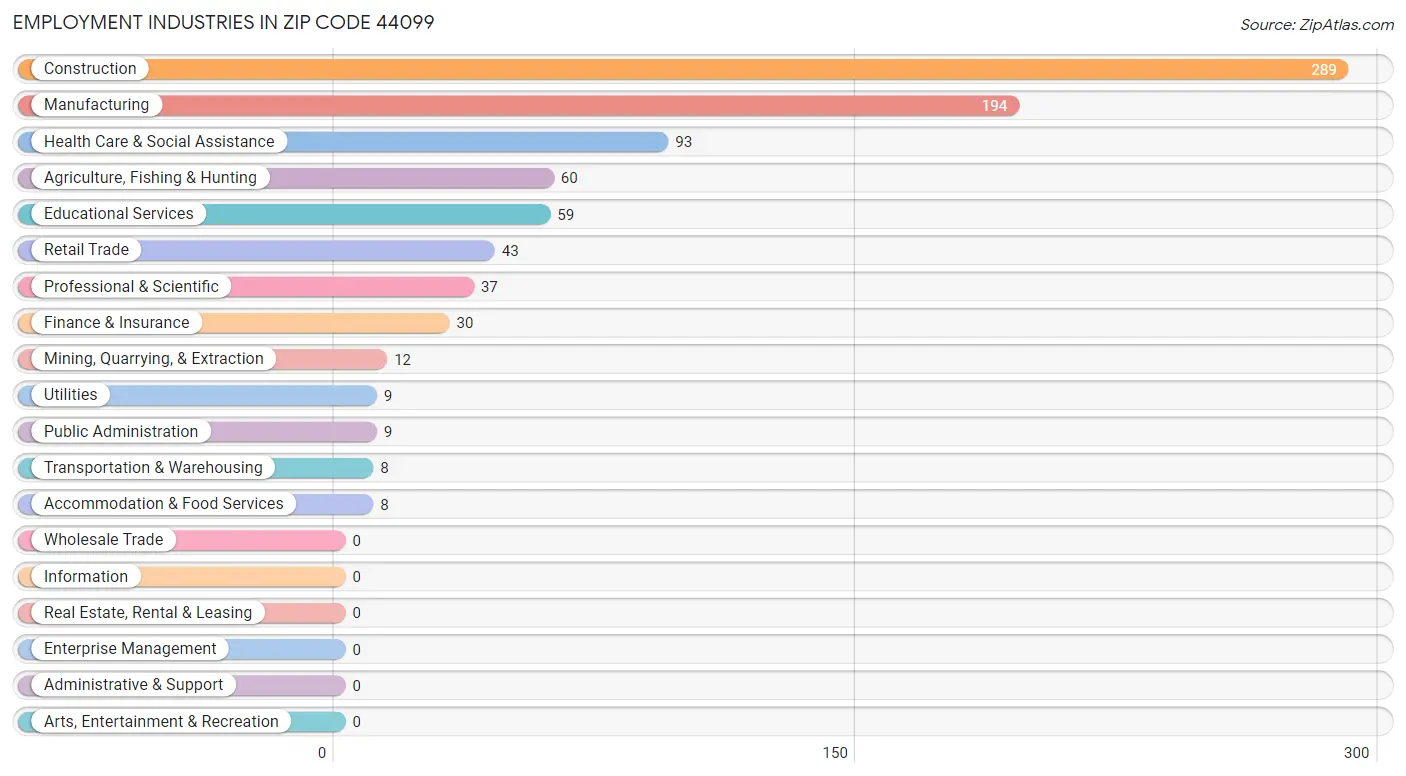Click the Enterprise Management label
This screenshot has height=776, width=1406.
point(130,649)
